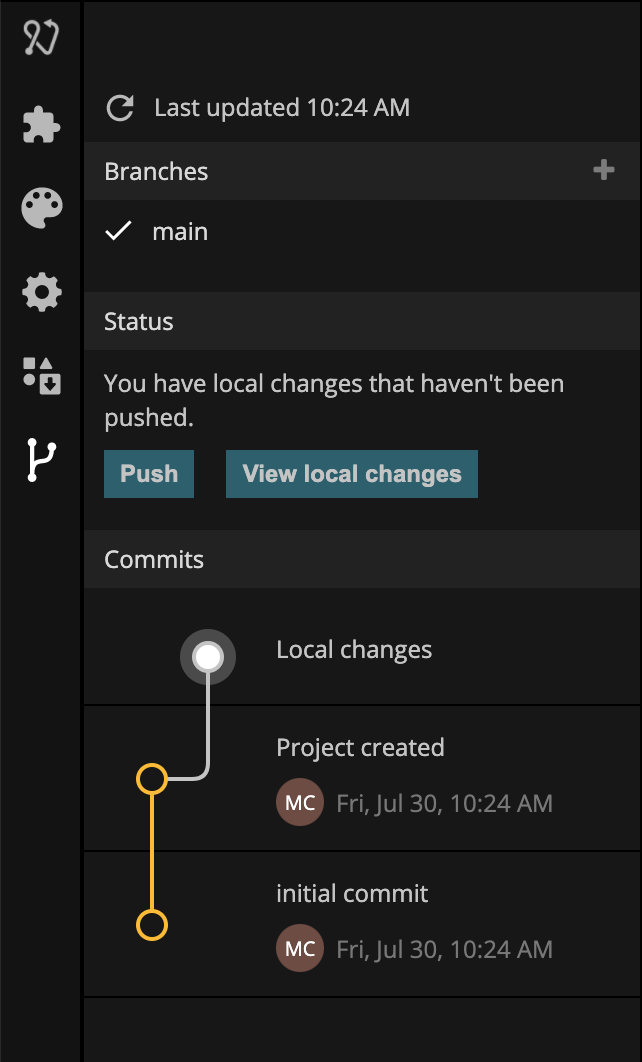
Task: Click the View local changes button
Action: click(351, 474)
